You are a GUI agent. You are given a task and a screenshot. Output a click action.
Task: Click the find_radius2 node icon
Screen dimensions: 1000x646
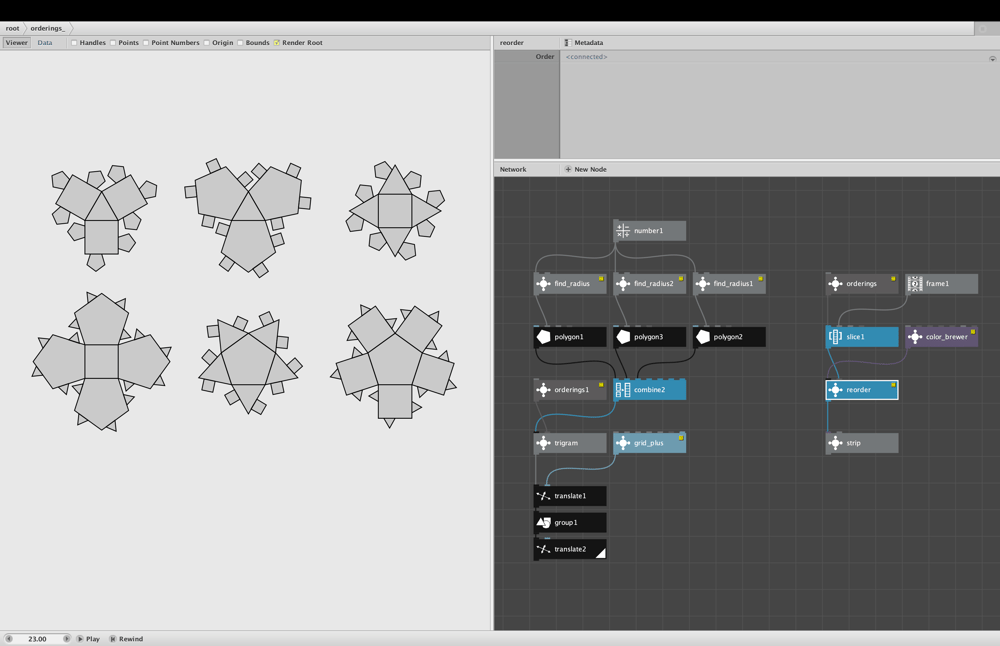tap(623, 284)
